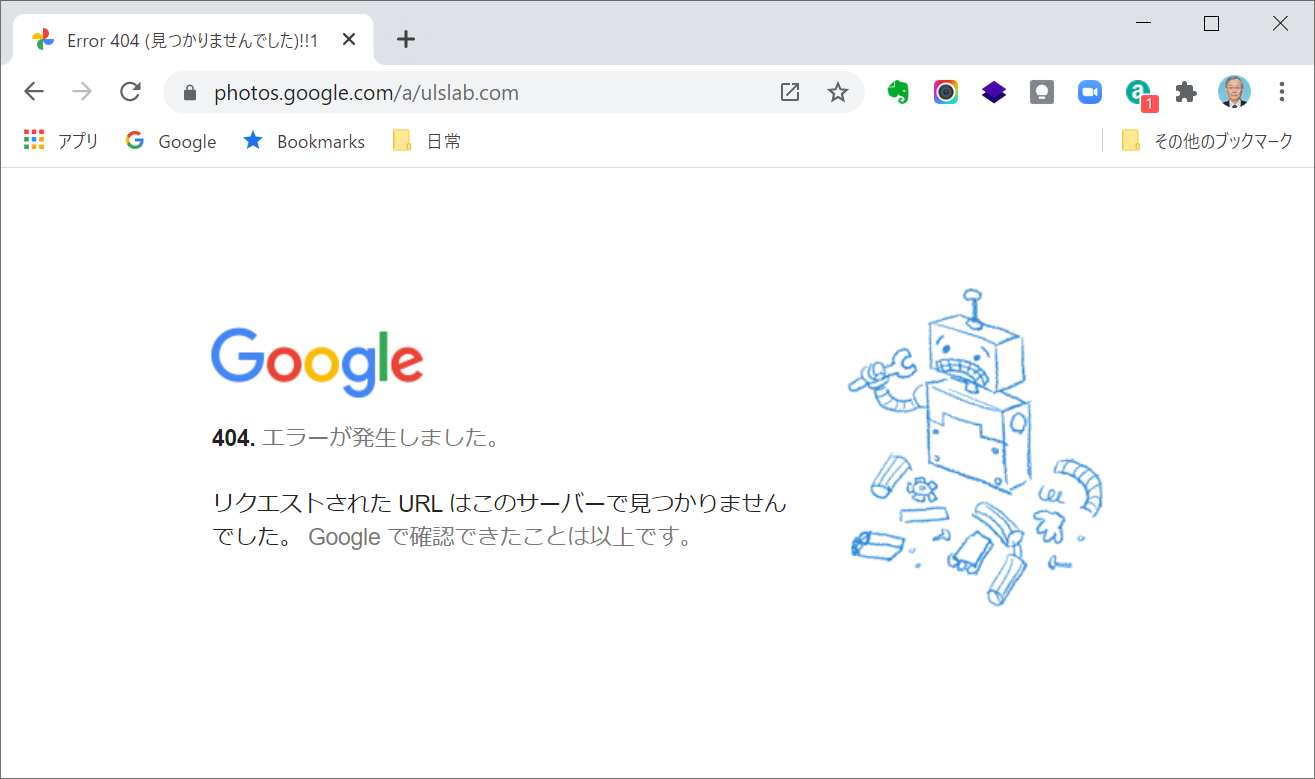Click the user profile avatar
The width and height of the screenshot is (1315, 779).
1234,92
